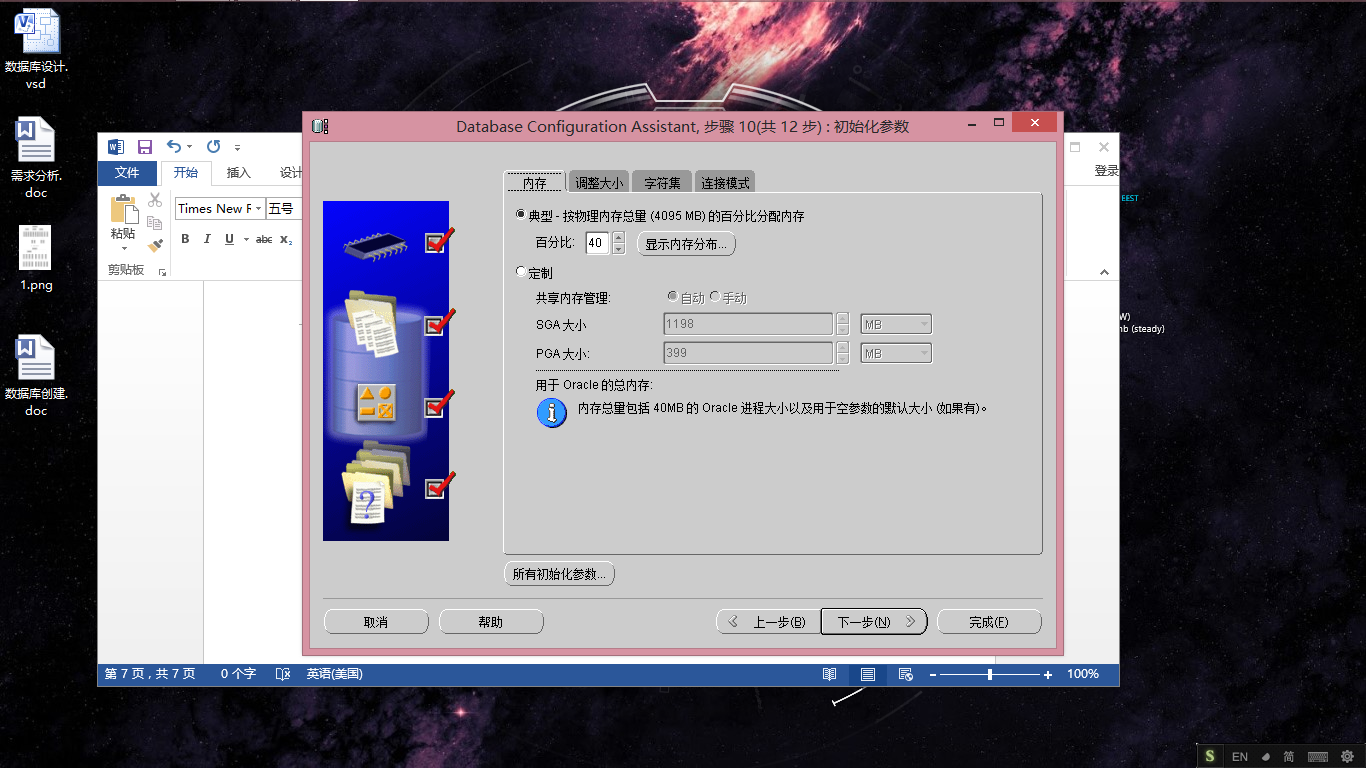Click the Redo icon in Word
Viewport: 1366px width, 768px height.
tap(213, 146)
